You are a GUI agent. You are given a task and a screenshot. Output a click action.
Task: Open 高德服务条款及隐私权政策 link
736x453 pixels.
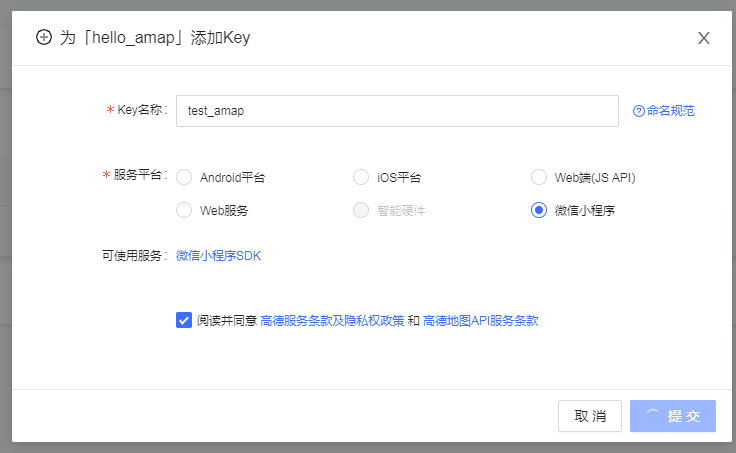[x=332, y=321]
